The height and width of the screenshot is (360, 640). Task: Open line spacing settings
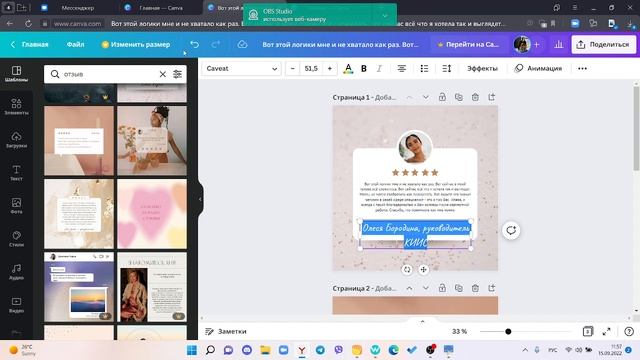coord(447,69)
